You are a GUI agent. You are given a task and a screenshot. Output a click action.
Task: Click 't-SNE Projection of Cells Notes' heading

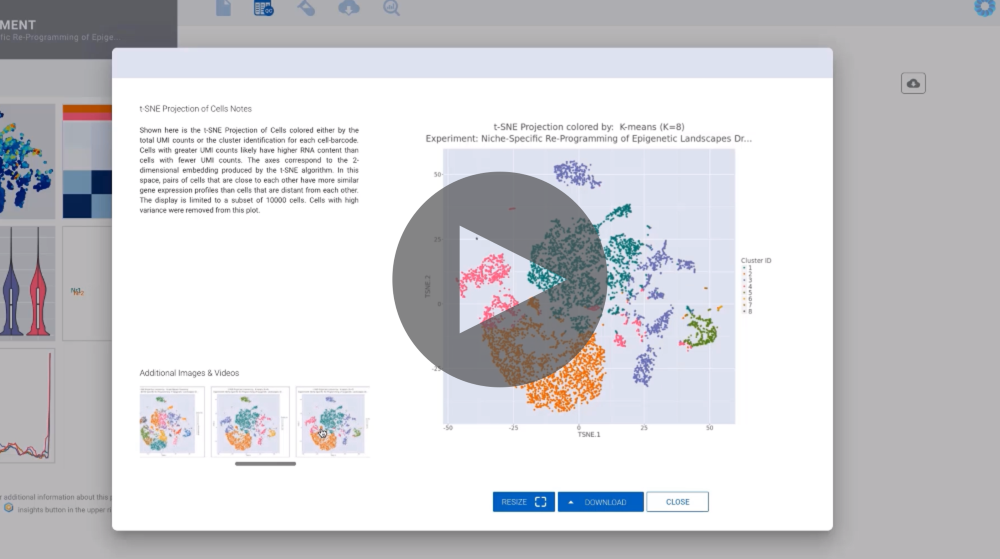tap(196, 109)
